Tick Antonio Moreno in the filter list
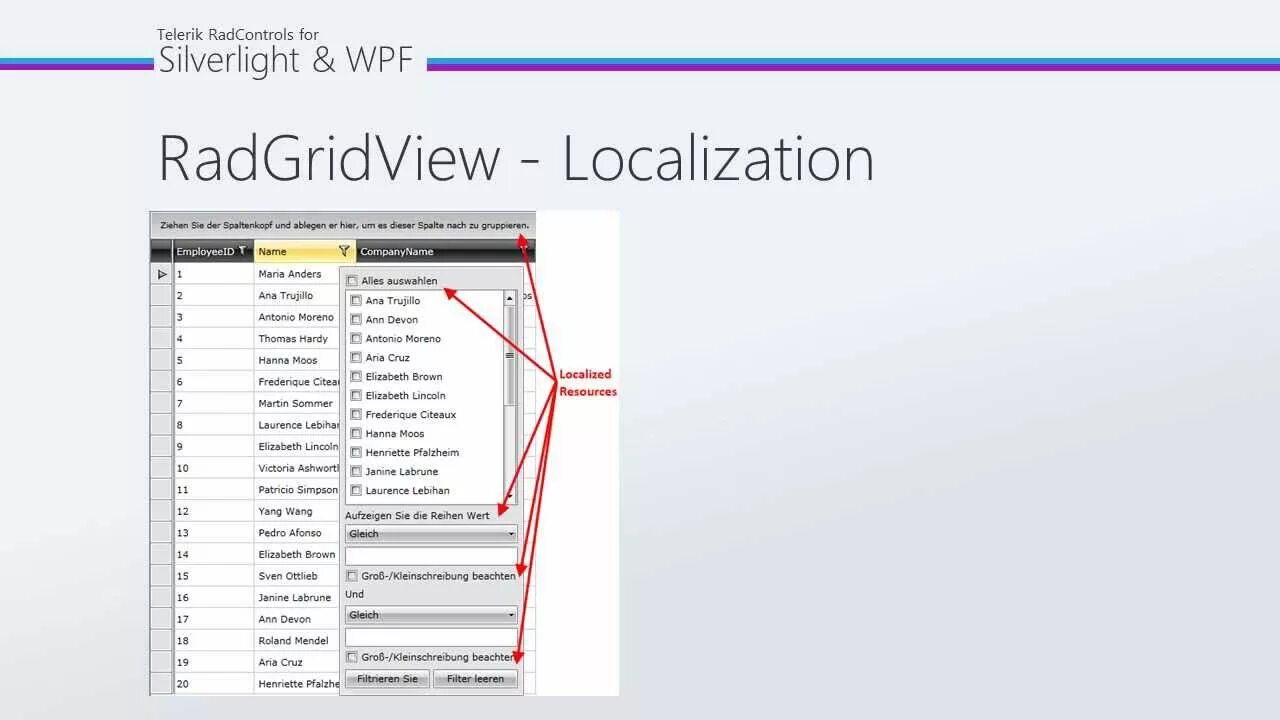The width and height of the screenshot is (1280, 720). coord(356,338)
